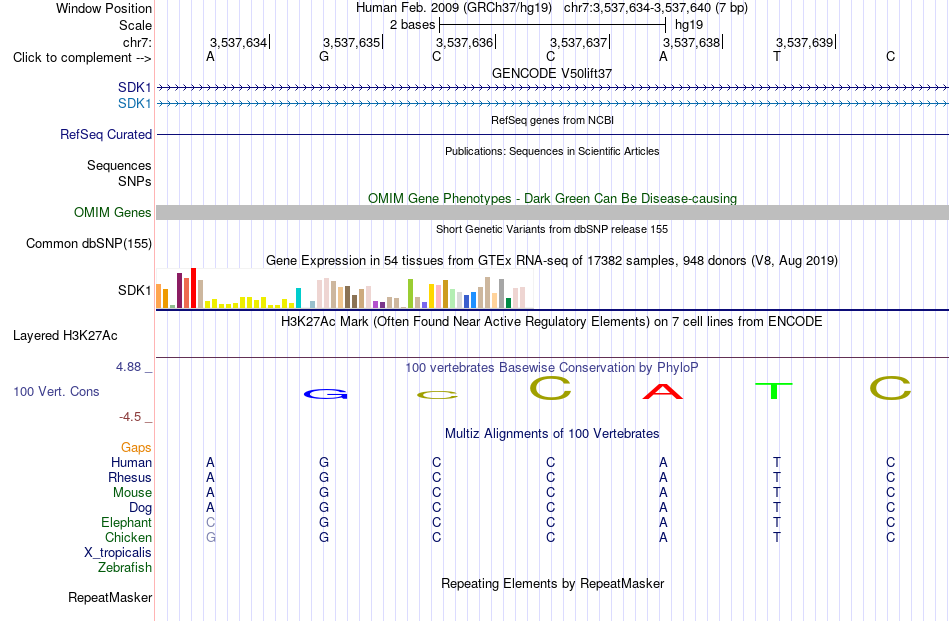Viewport: 950px width, 621px height.
Task: Click the Zebrafish species label
Action: coord(125,568)
